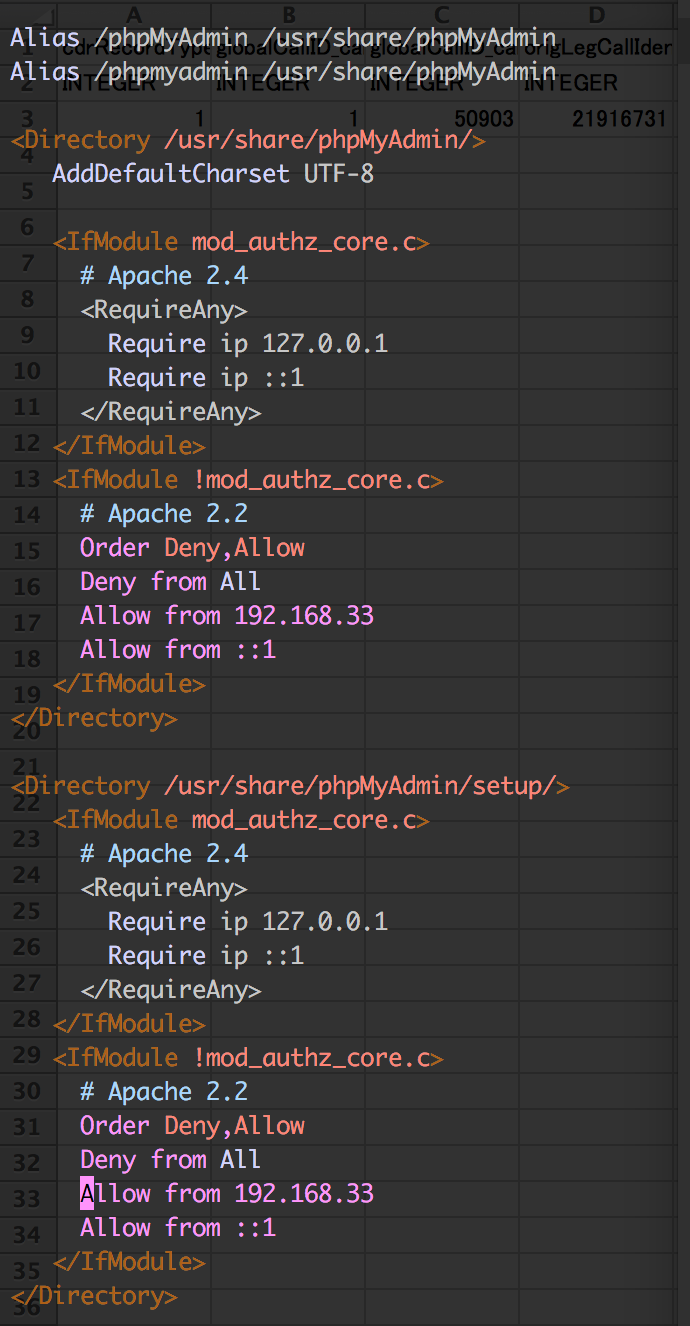Click 'Allow from ::1' in setup Directory block
The height and width of the screenshot is (1326, 690).
tap(178, 1228)
